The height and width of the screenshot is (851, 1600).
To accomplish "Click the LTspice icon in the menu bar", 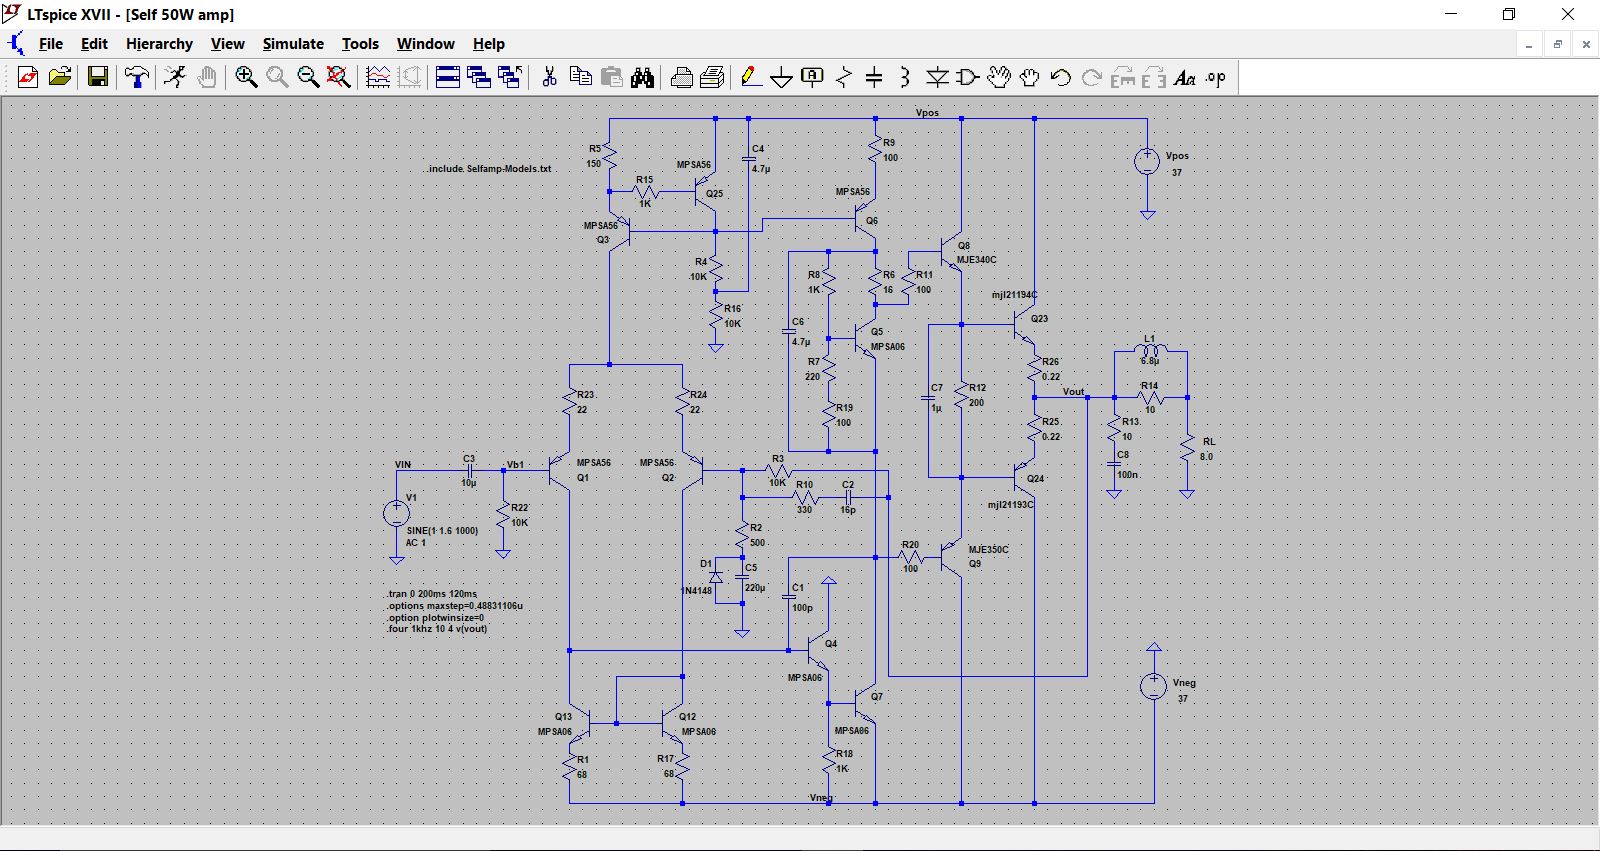I will click(x=16, y=44).
